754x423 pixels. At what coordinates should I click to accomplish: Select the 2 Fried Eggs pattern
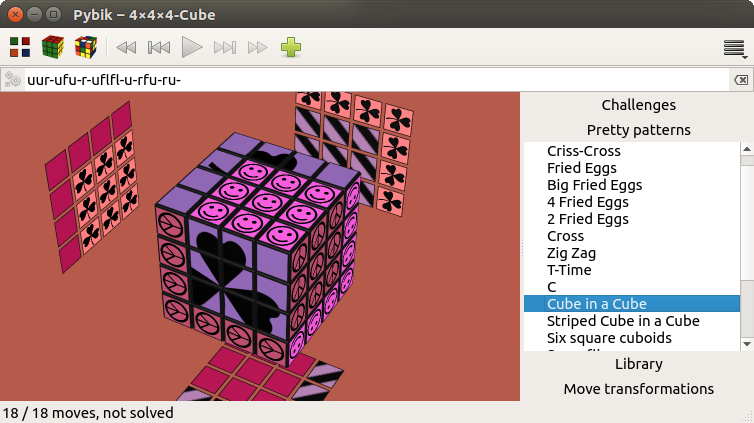coord(632,219)
